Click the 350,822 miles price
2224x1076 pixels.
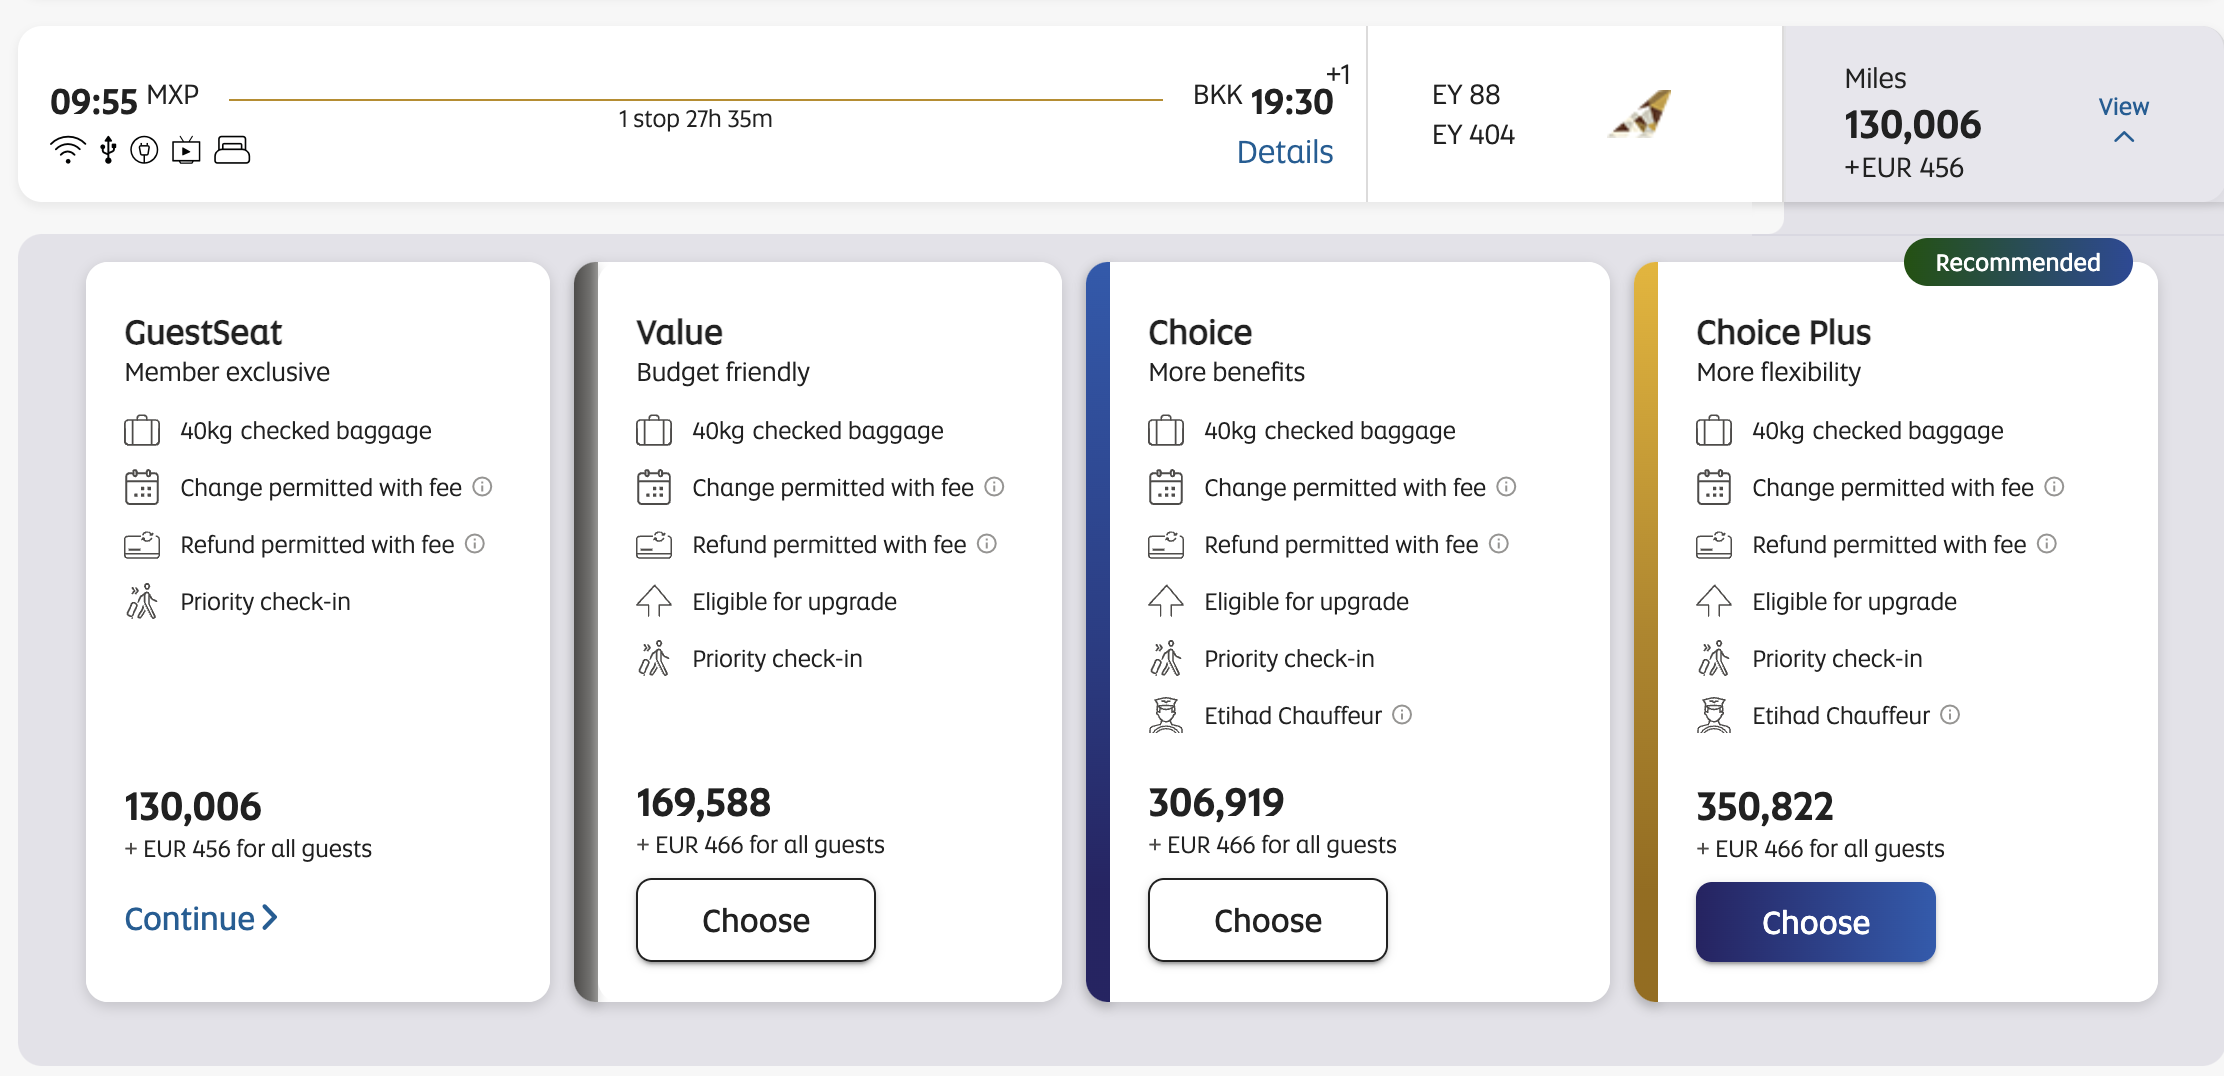click(x=1765, y=807)
